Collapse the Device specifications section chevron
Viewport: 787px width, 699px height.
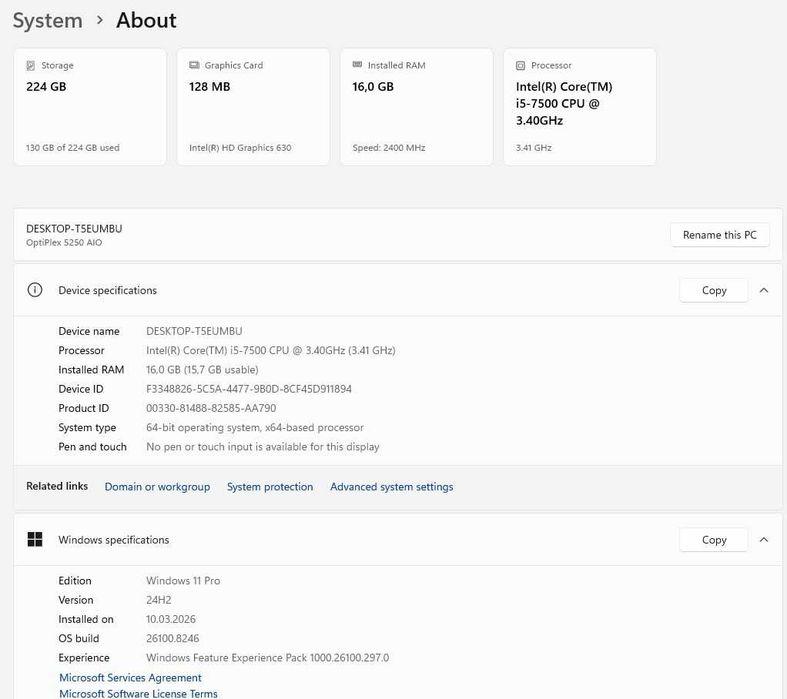(x=764, y=290)
